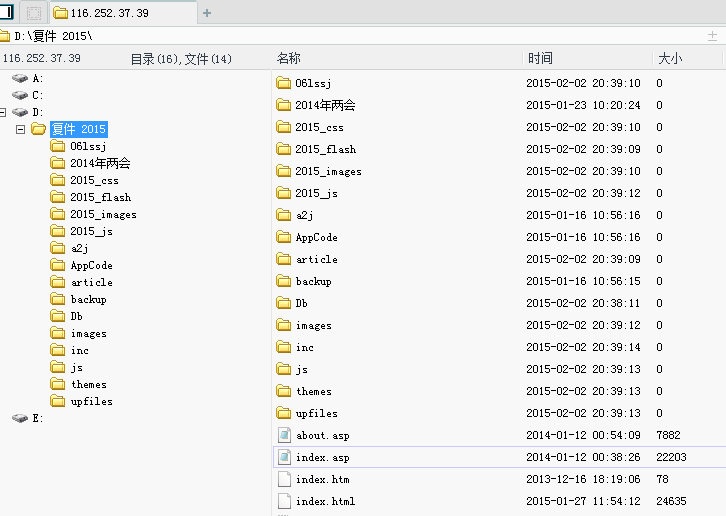This screenshot has height=516, width=726.
Task: Click 2015_css folder icon in file list
Action: [283, 127]
